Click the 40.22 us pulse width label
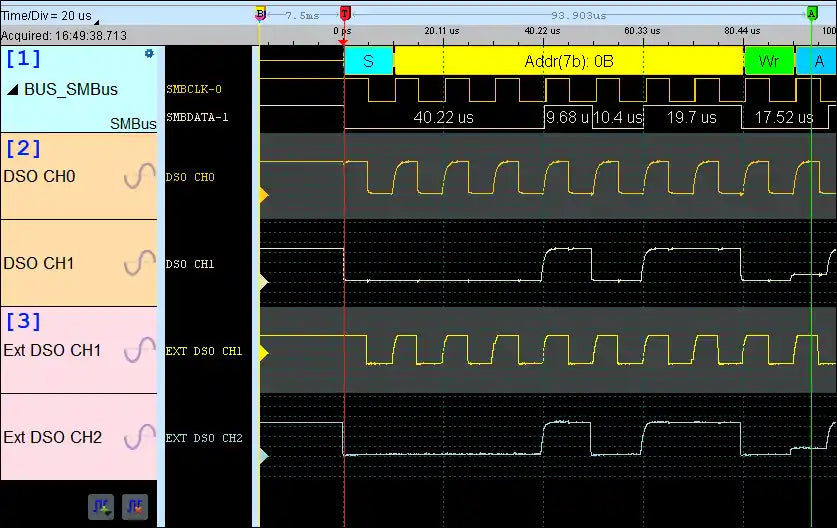 click(444, 117)
